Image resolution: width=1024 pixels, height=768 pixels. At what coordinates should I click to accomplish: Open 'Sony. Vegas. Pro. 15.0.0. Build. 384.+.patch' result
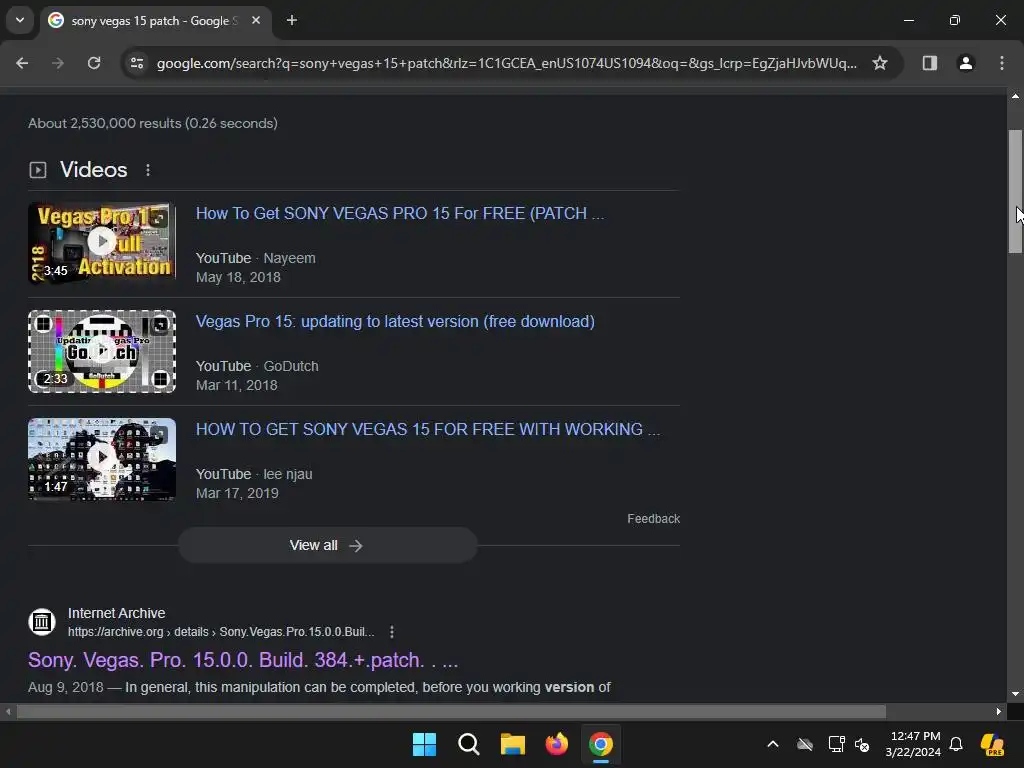pos(243,660)
